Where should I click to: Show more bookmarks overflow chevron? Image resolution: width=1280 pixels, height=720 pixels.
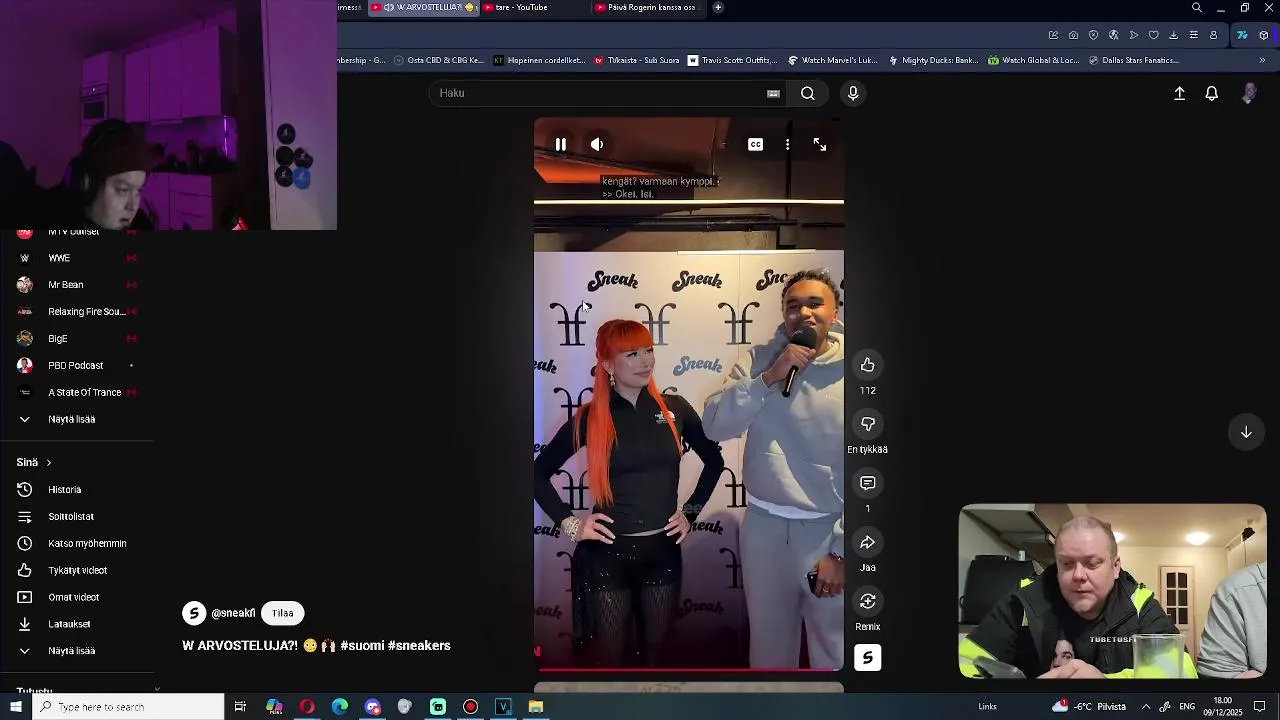click(x=1262, y=60)
